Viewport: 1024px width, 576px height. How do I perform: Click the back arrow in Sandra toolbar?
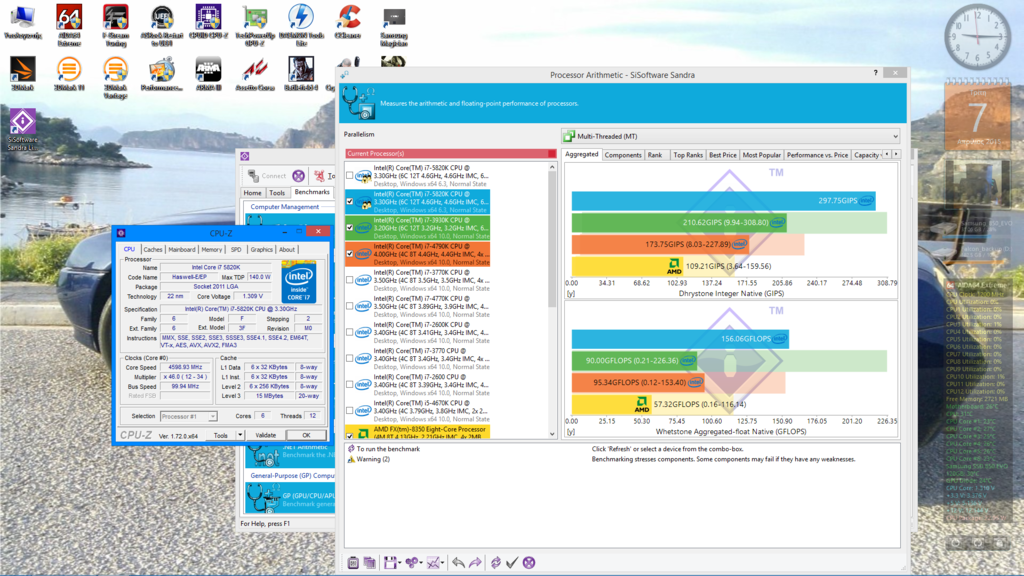click(458, 562)
